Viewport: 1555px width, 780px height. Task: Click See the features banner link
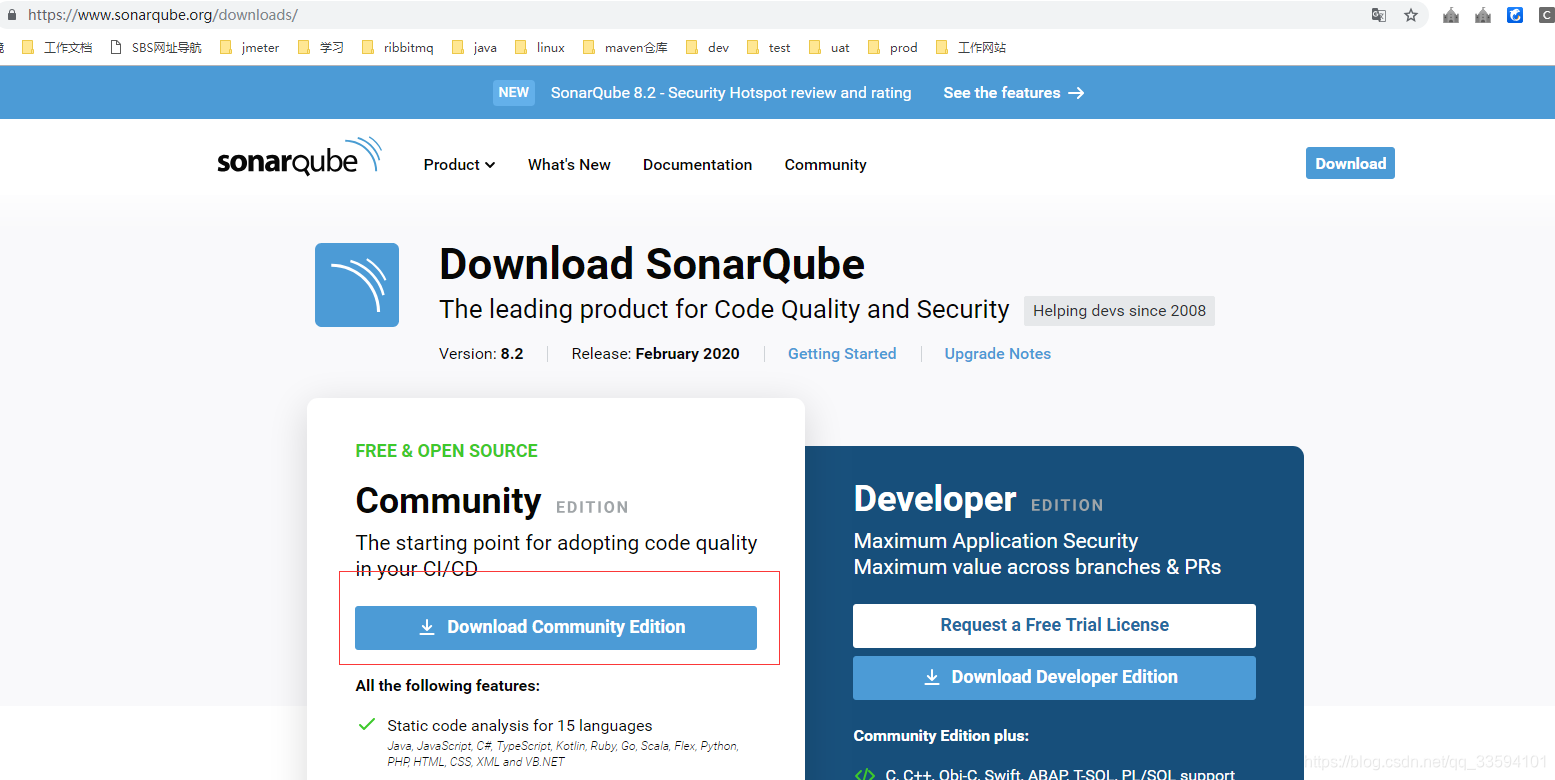[1014, 93]
